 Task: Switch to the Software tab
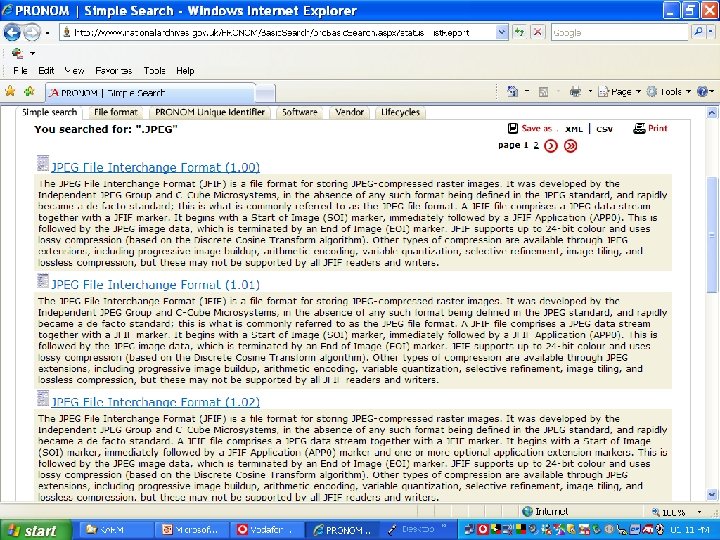click(300, 112)
